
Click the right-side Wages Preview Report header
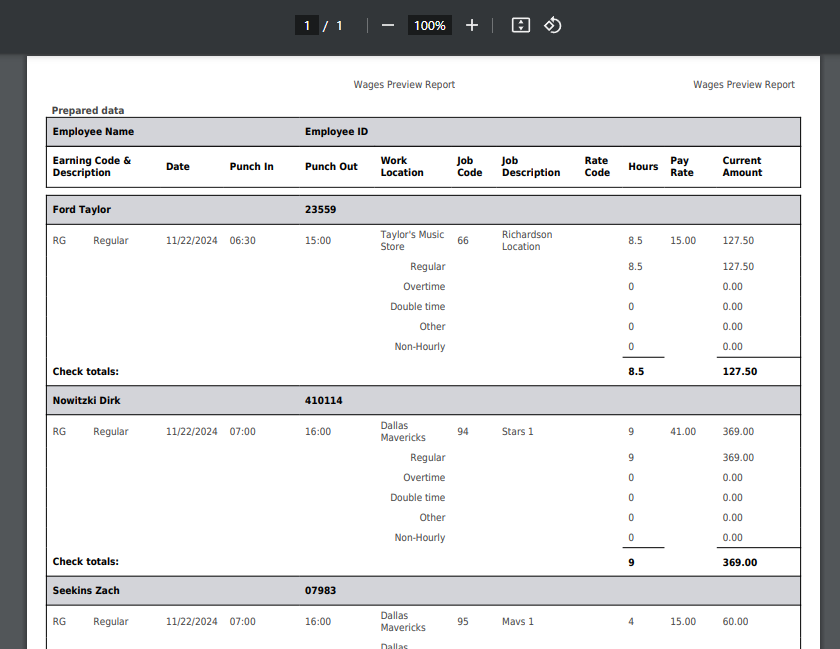coord(744,85)
